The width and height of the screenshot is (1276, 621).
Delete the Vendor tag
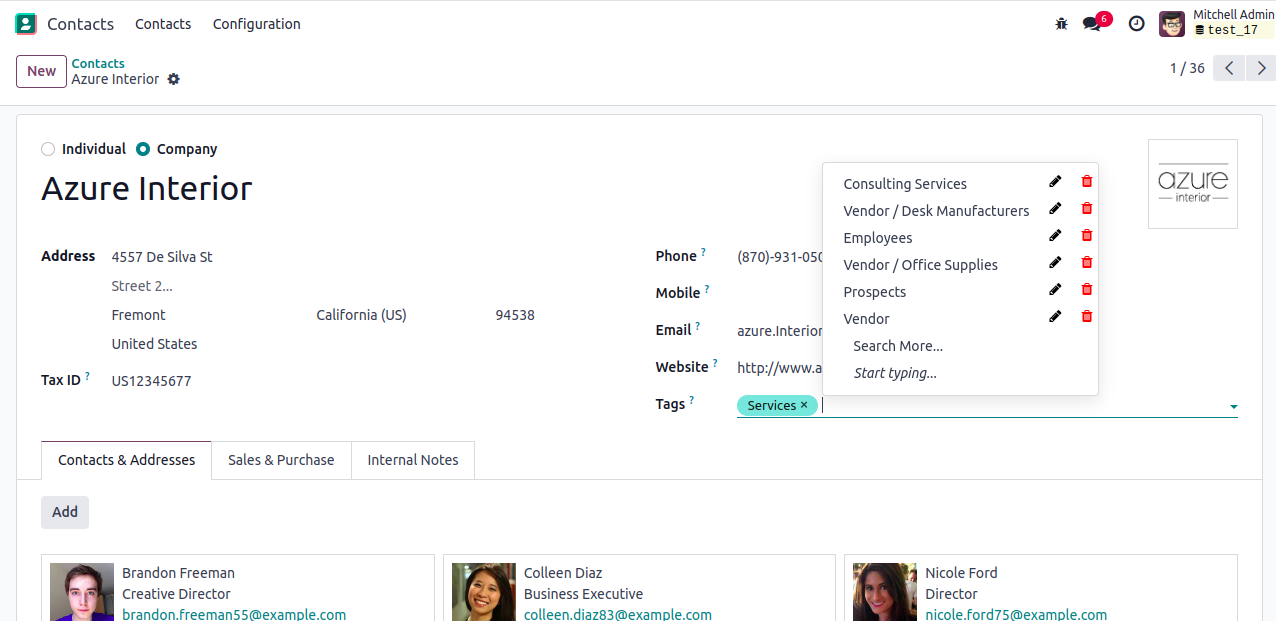[x=1087, y=317]
